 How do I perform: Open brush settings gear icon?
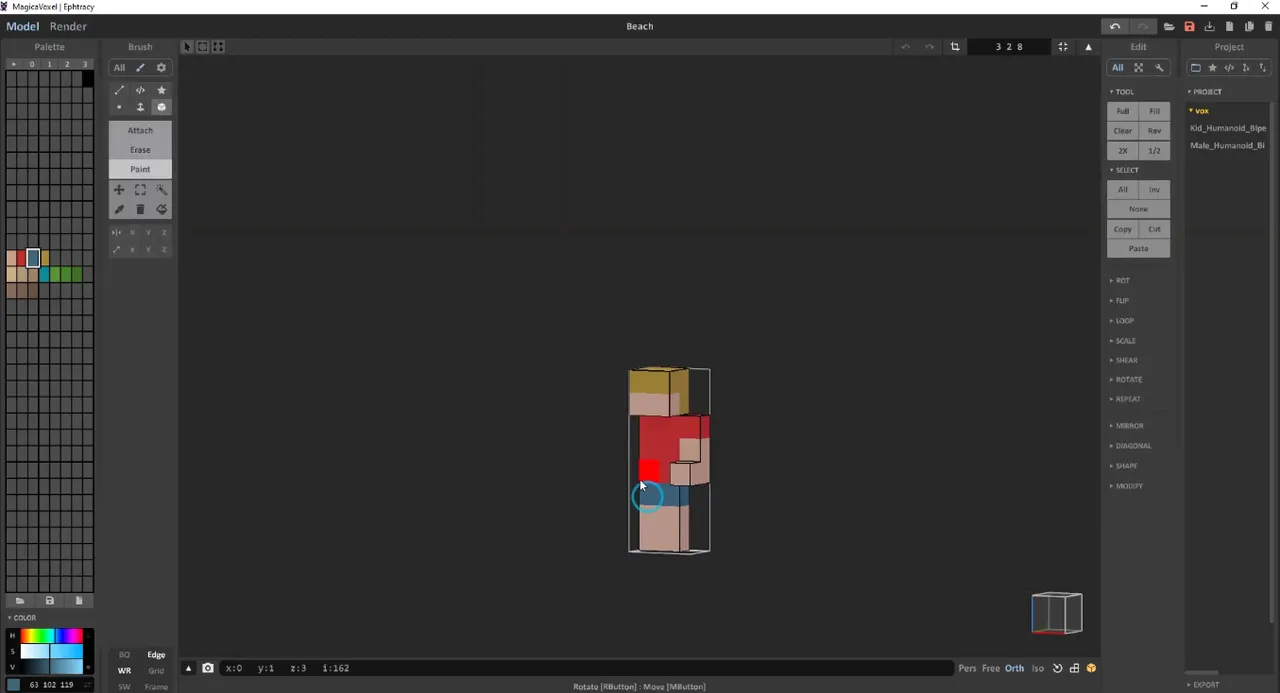coord(161,68)
